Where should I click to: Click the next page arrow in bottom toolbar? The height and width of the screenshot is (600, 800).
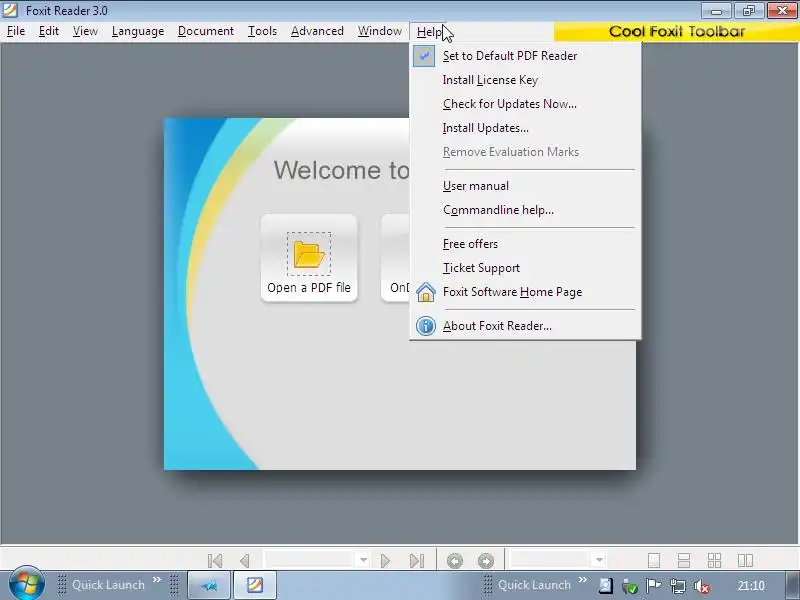385,561
